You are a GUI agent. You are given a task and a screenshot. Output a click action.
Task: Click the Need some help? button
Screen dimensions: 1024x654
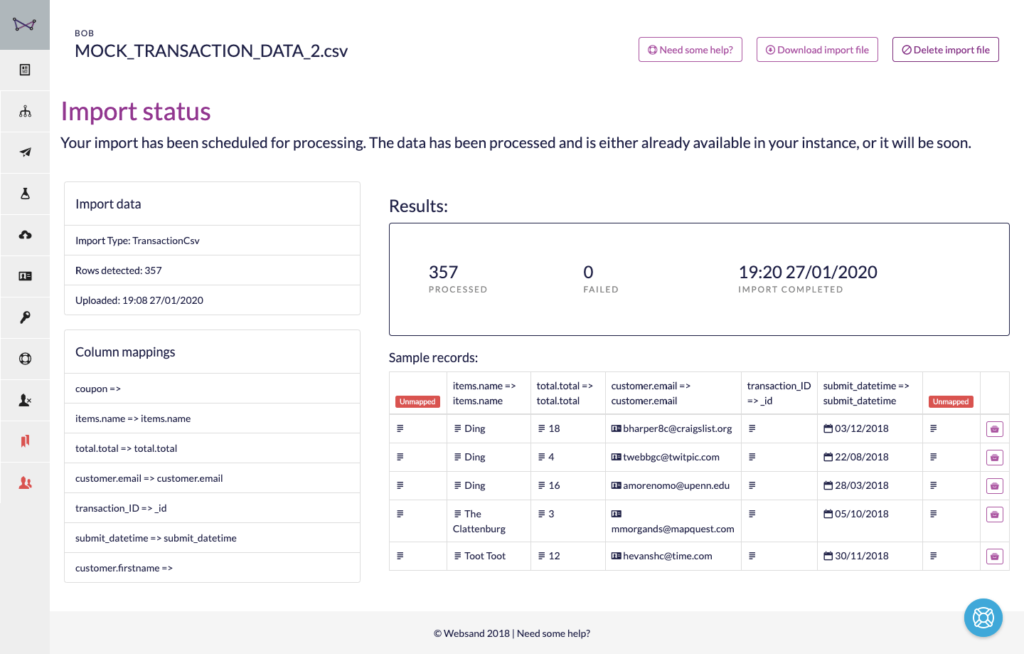point(690,49)
